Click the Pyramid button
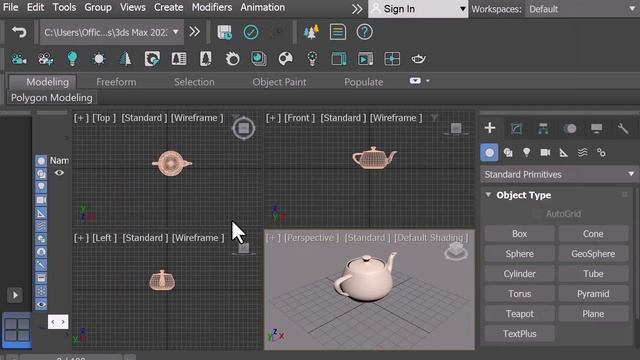 pyautogui.click(x=593, y=294)
